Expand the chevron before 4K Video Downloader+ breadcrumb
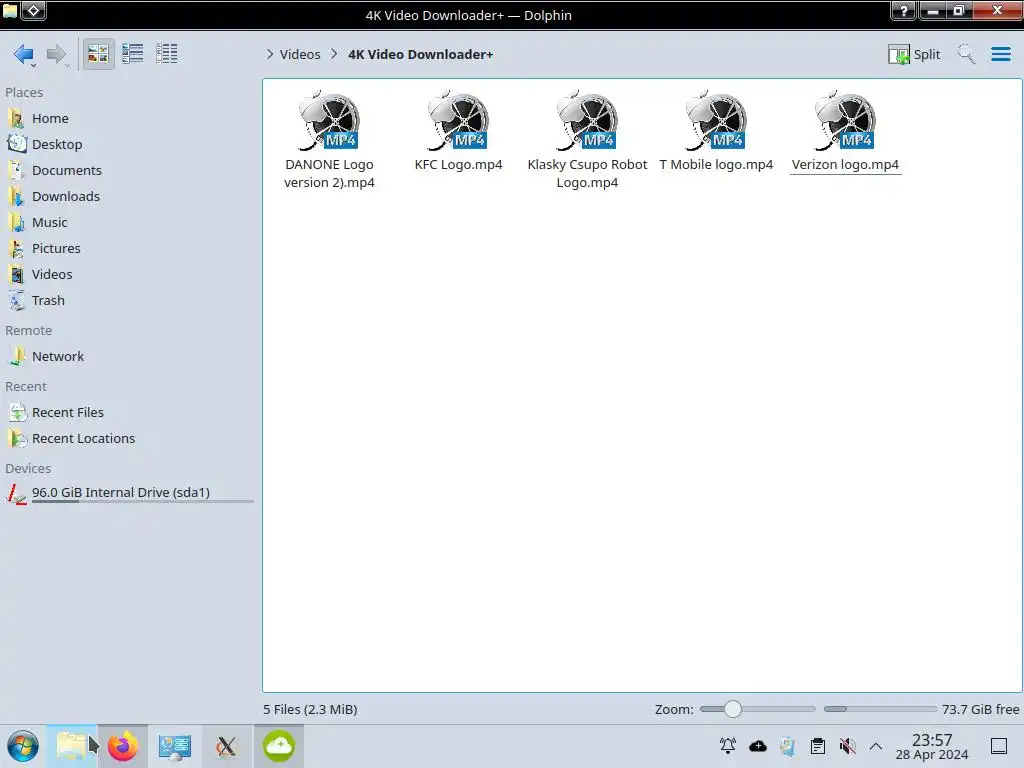Screen dimensions: 1024x768 [334, 54]
